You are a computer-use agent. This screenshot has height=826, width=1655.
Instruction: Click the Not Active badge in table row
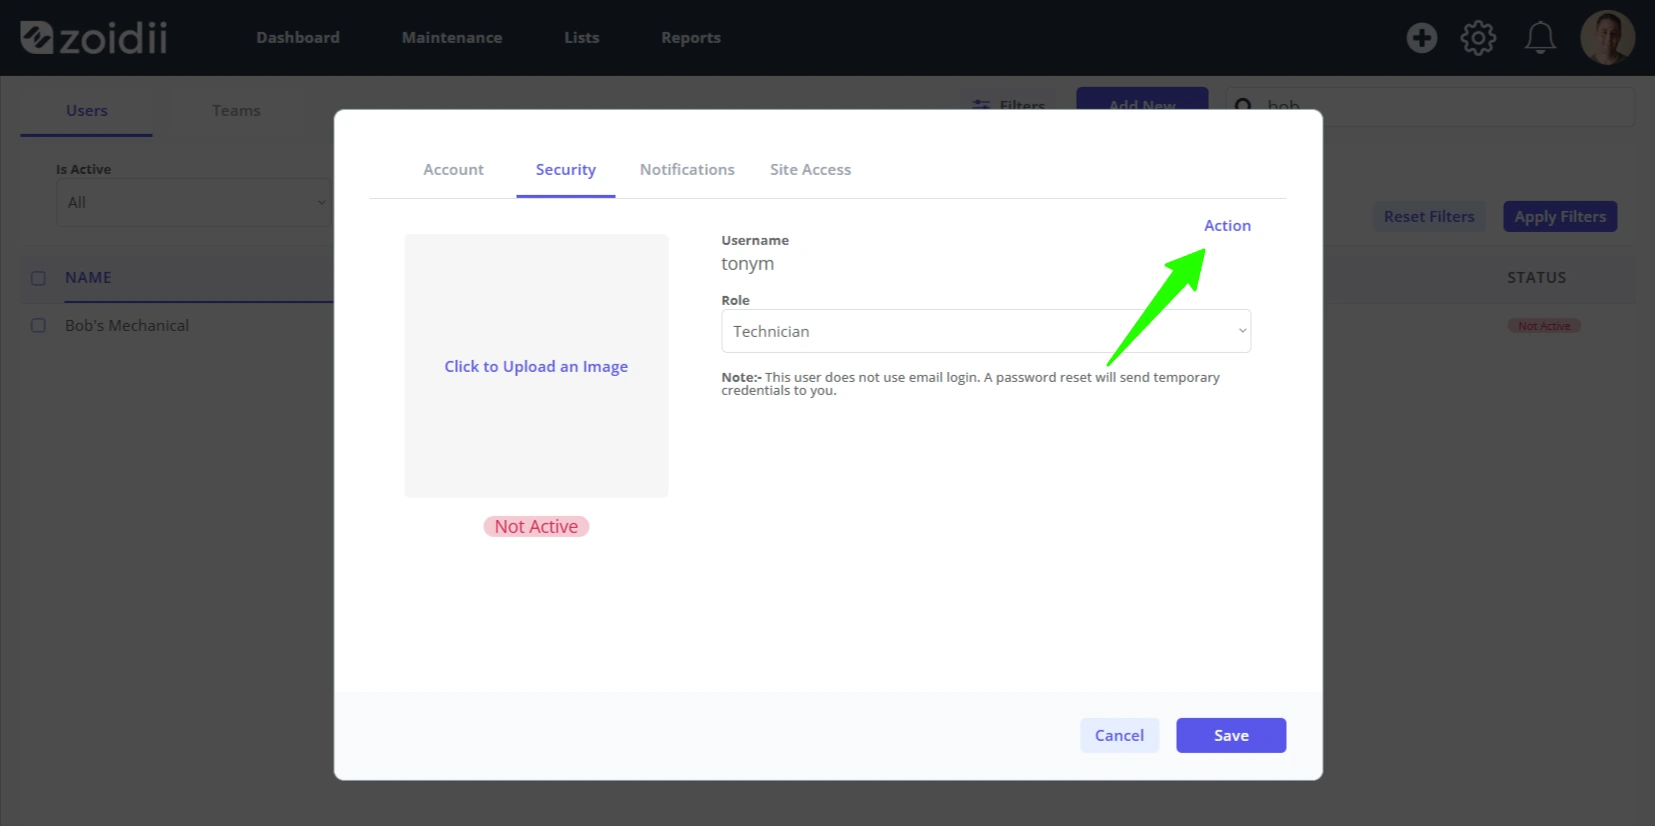[x=1544, y=326]
